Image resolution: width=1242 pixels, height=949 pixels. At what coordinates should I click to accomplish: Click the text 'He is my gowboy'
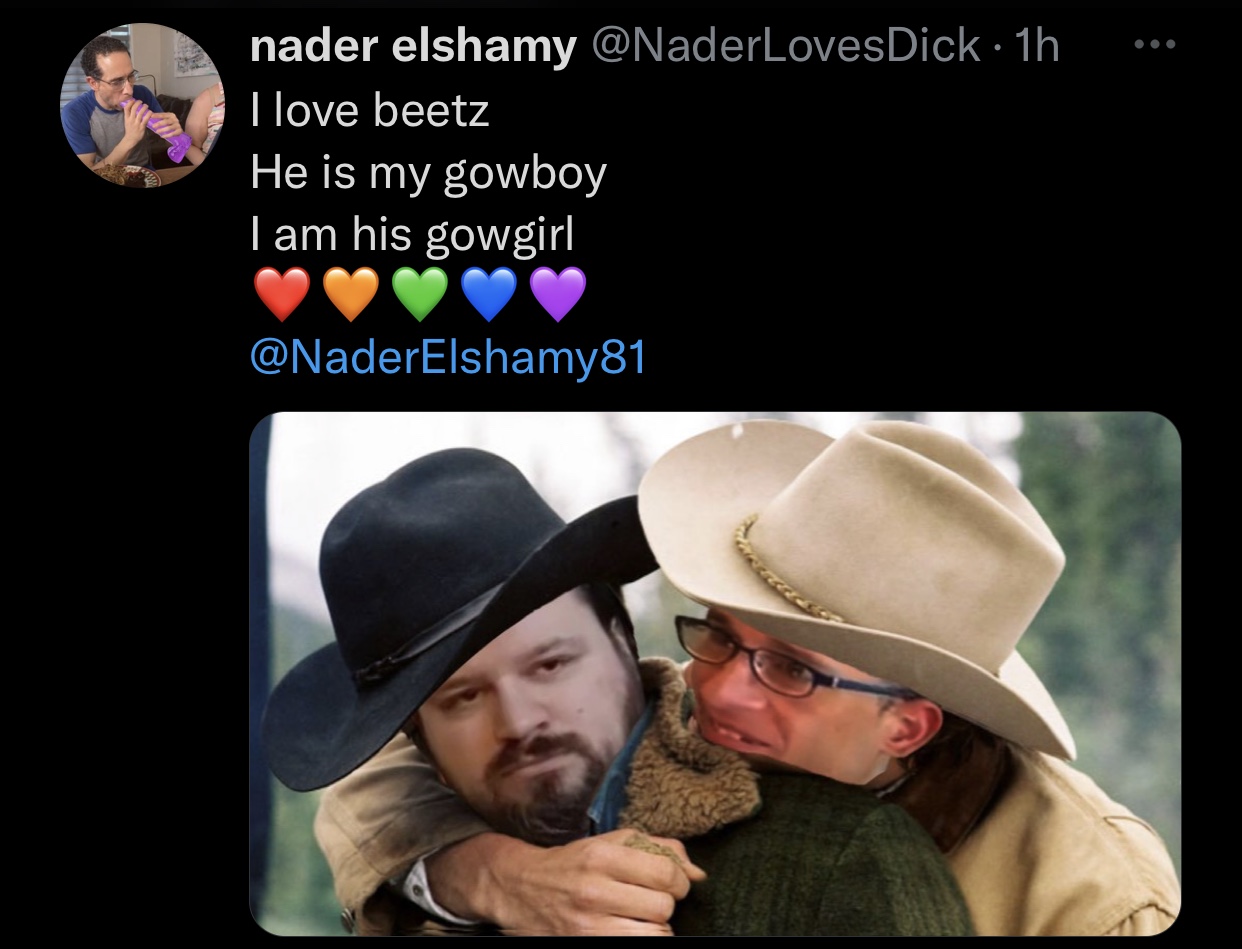click(x=428, y=174)
